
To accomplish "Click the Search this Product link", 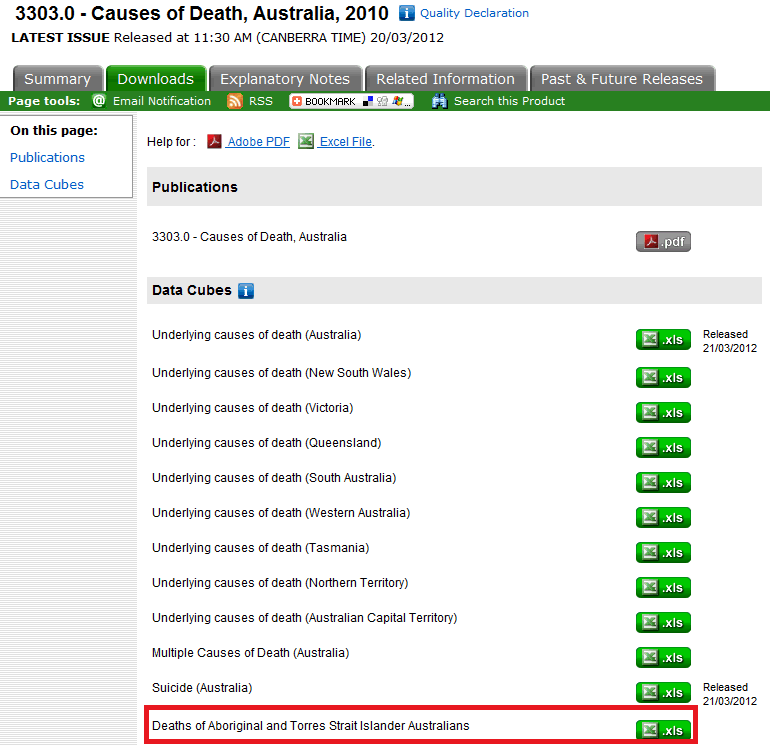I will 509,101.
